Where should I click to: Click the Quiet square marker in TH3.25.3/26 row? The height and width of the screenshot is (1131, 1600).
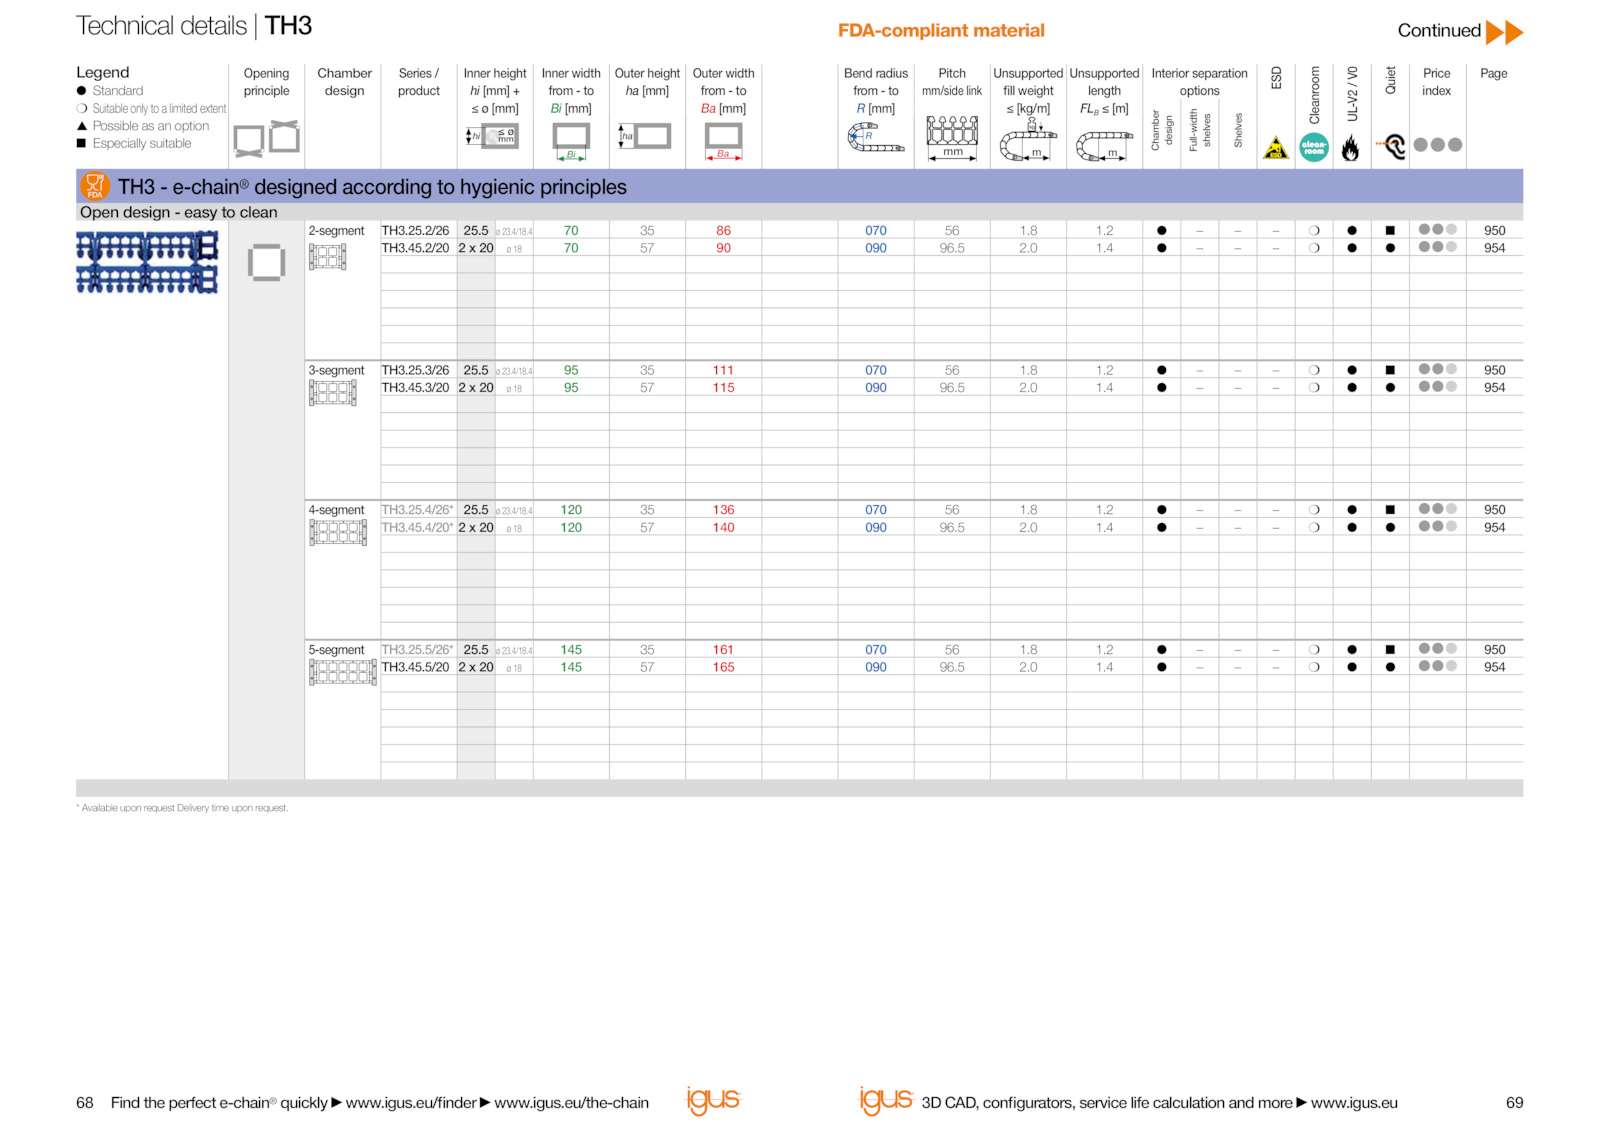point(1390,371)
